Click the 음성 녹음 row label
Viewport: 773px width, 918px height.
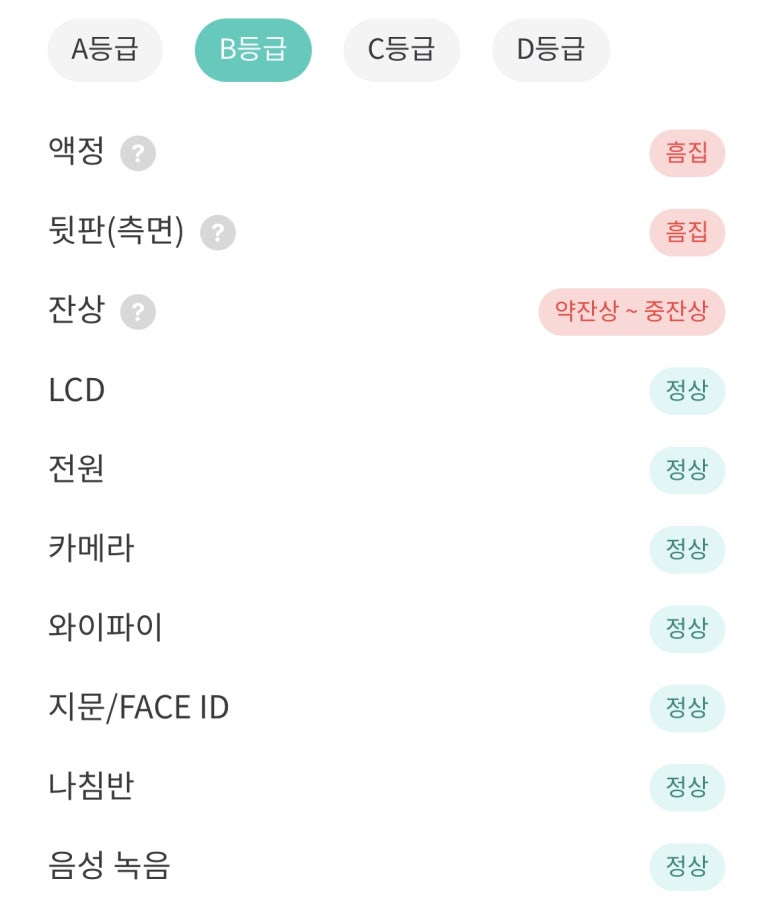click(x=109, y=865)
